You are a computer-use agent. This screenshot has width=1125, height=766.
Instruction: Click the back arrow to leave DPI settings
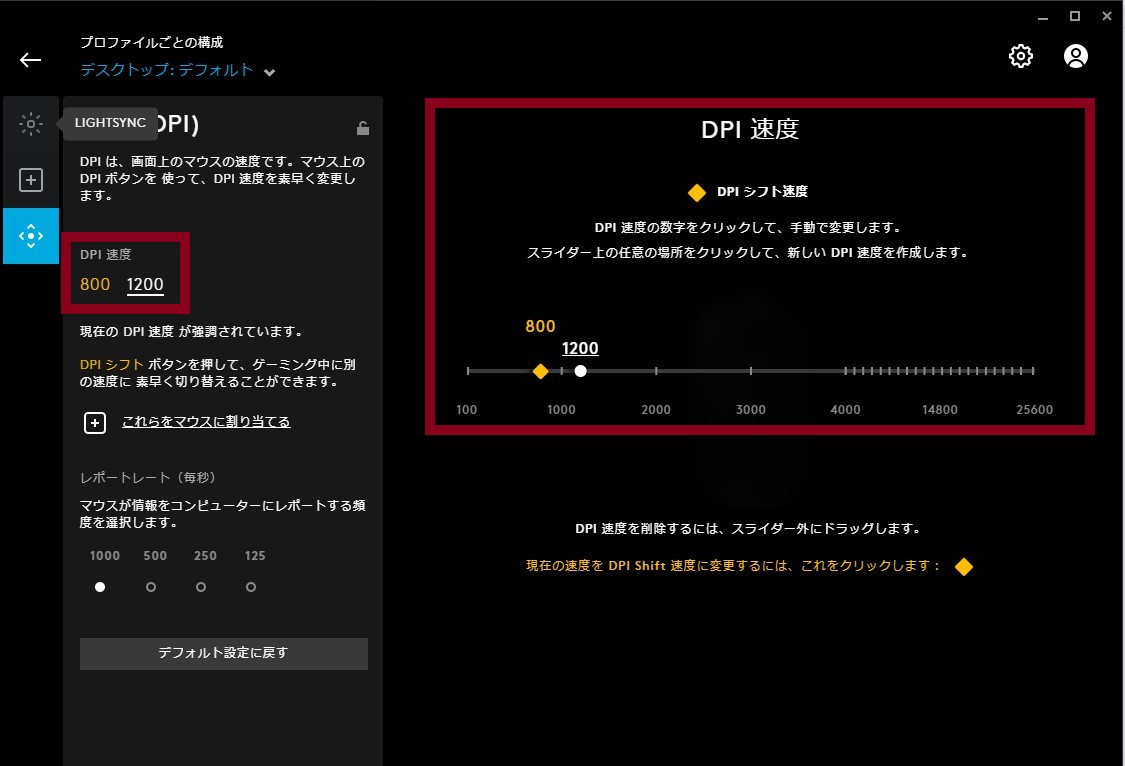coord(30,60)
